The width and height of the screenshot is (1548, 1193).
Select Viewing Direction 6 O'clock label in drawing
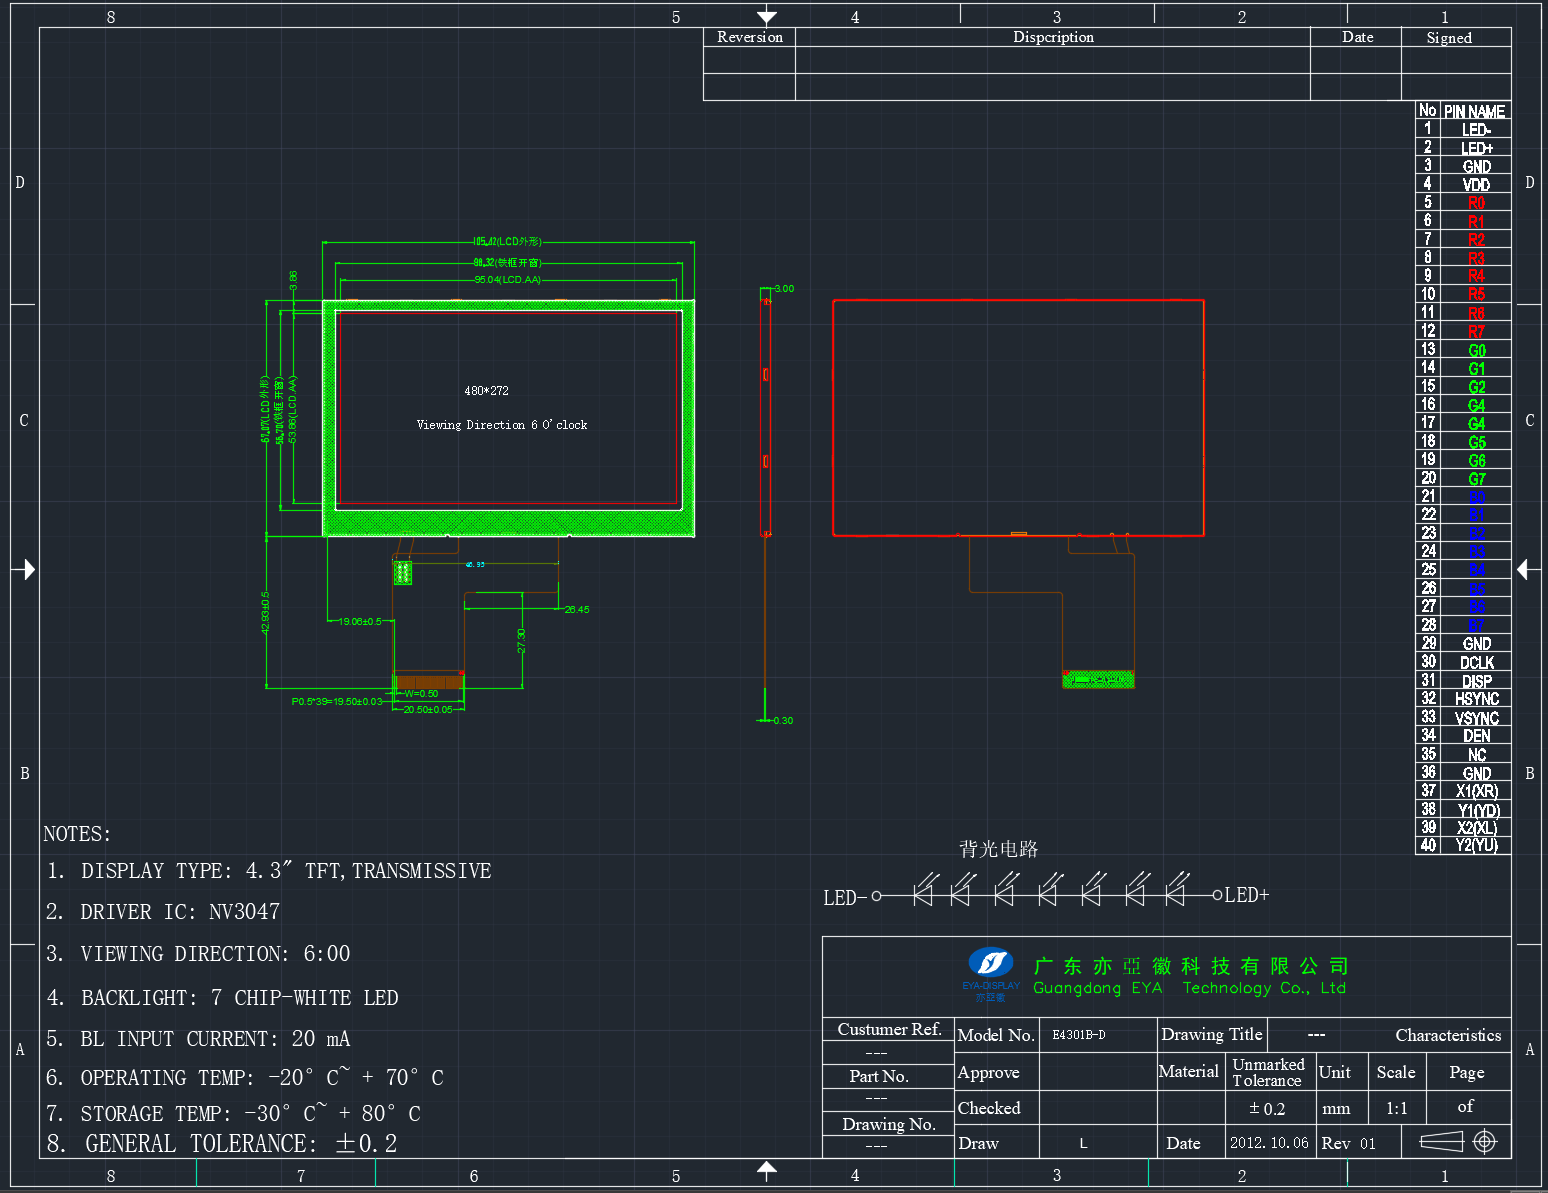[502, 425]
